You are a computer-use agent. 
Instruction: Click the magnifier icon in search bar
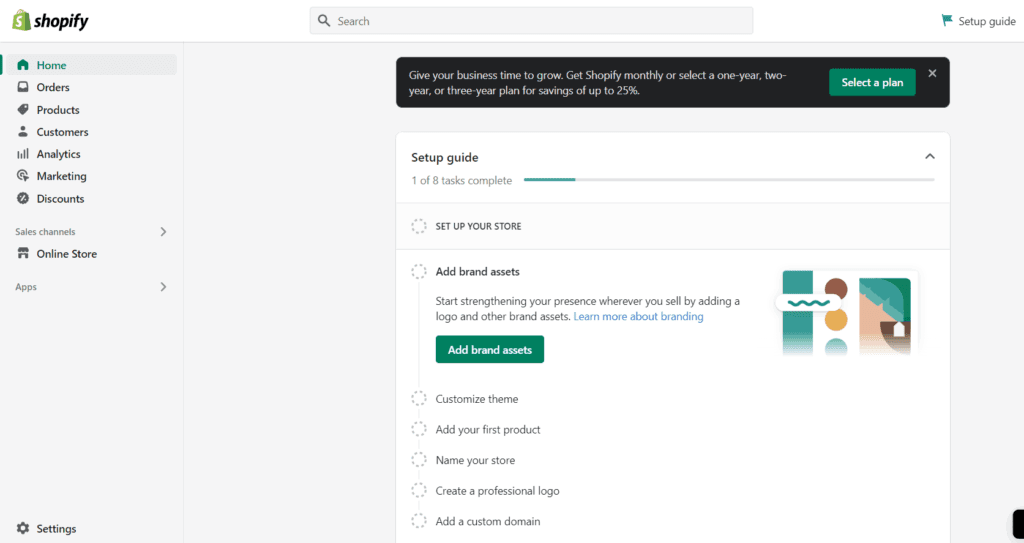pyautogui.click(x=324, y=21)
